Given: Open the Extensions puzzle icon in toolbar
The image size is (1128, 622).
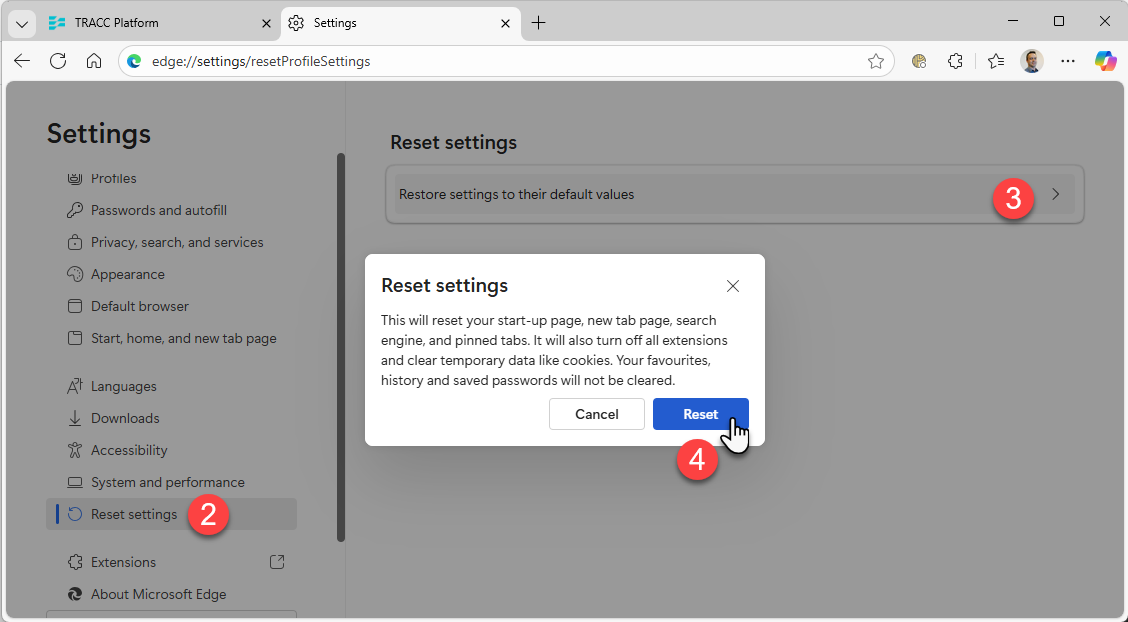Looking at the screenshot, I should point(955,61).
